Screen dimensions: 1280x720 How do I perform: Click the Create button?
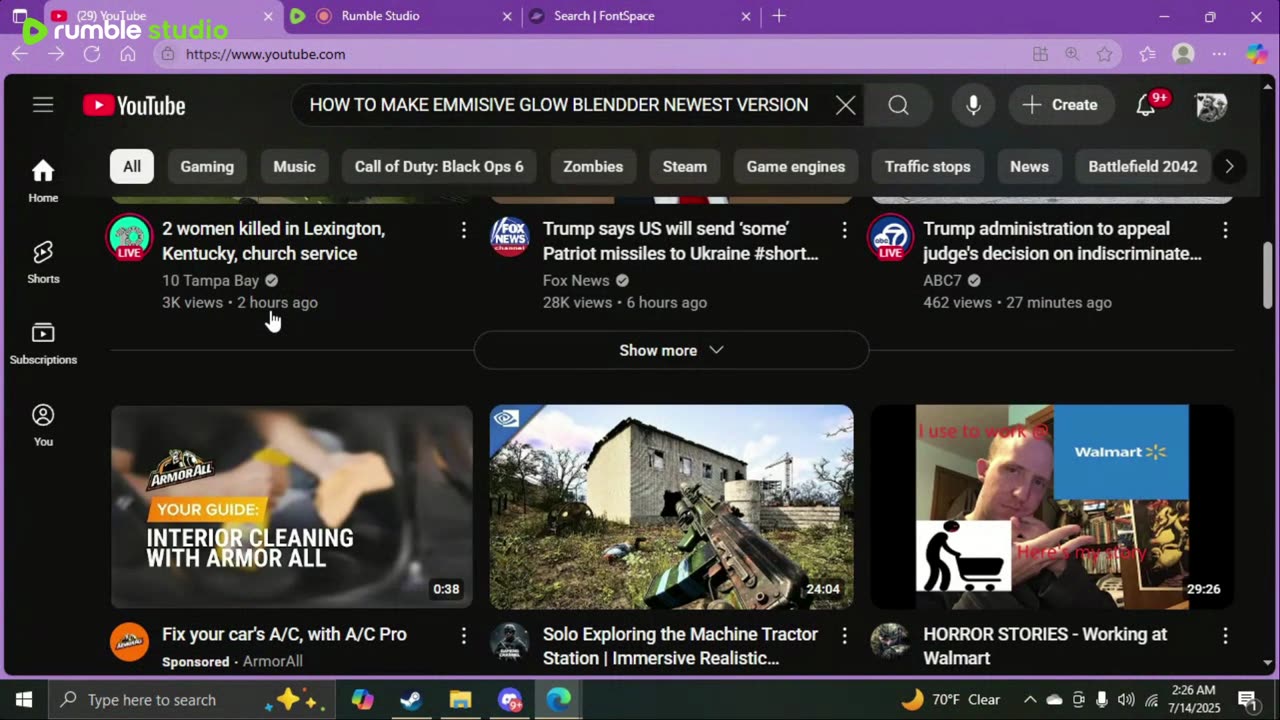point(1061,105)
